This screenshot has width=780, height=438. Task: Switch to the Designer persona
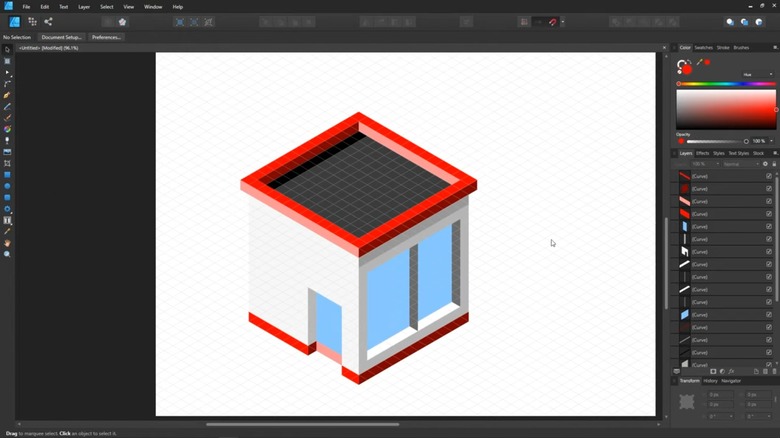[x=14, y=22]
